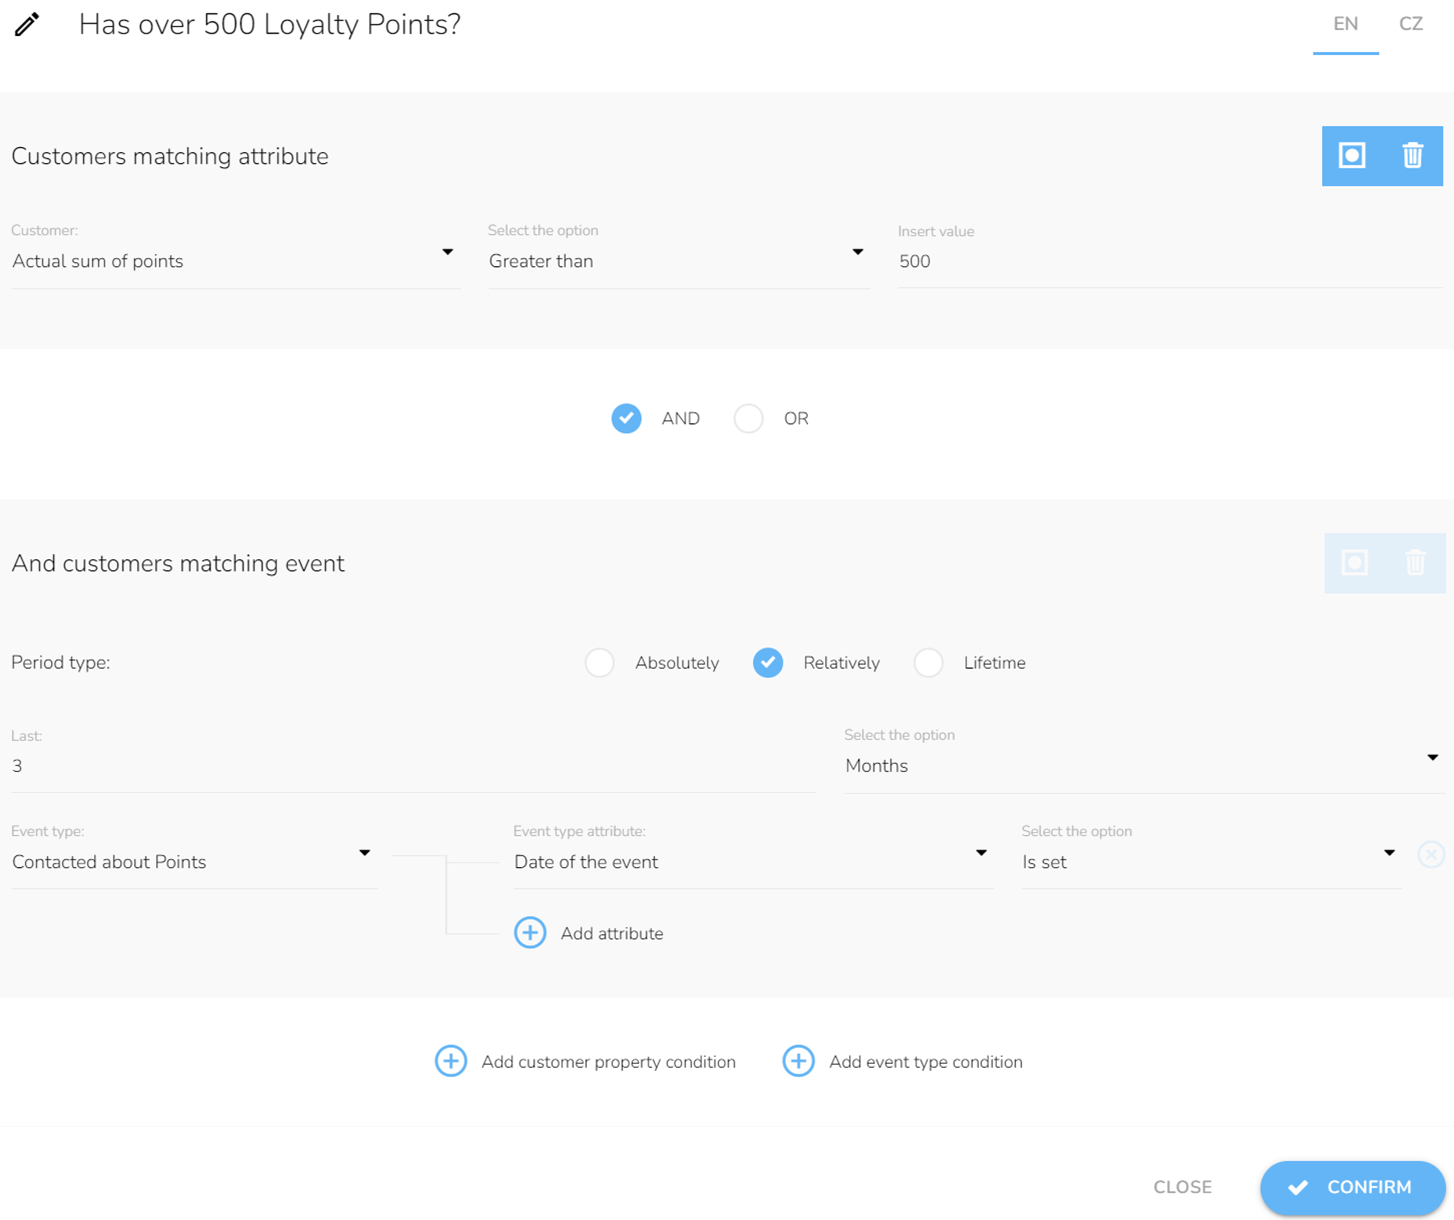Click the CONFIRM button
Screen dimensions: 1454x1220
(x=1352, y=1188)
